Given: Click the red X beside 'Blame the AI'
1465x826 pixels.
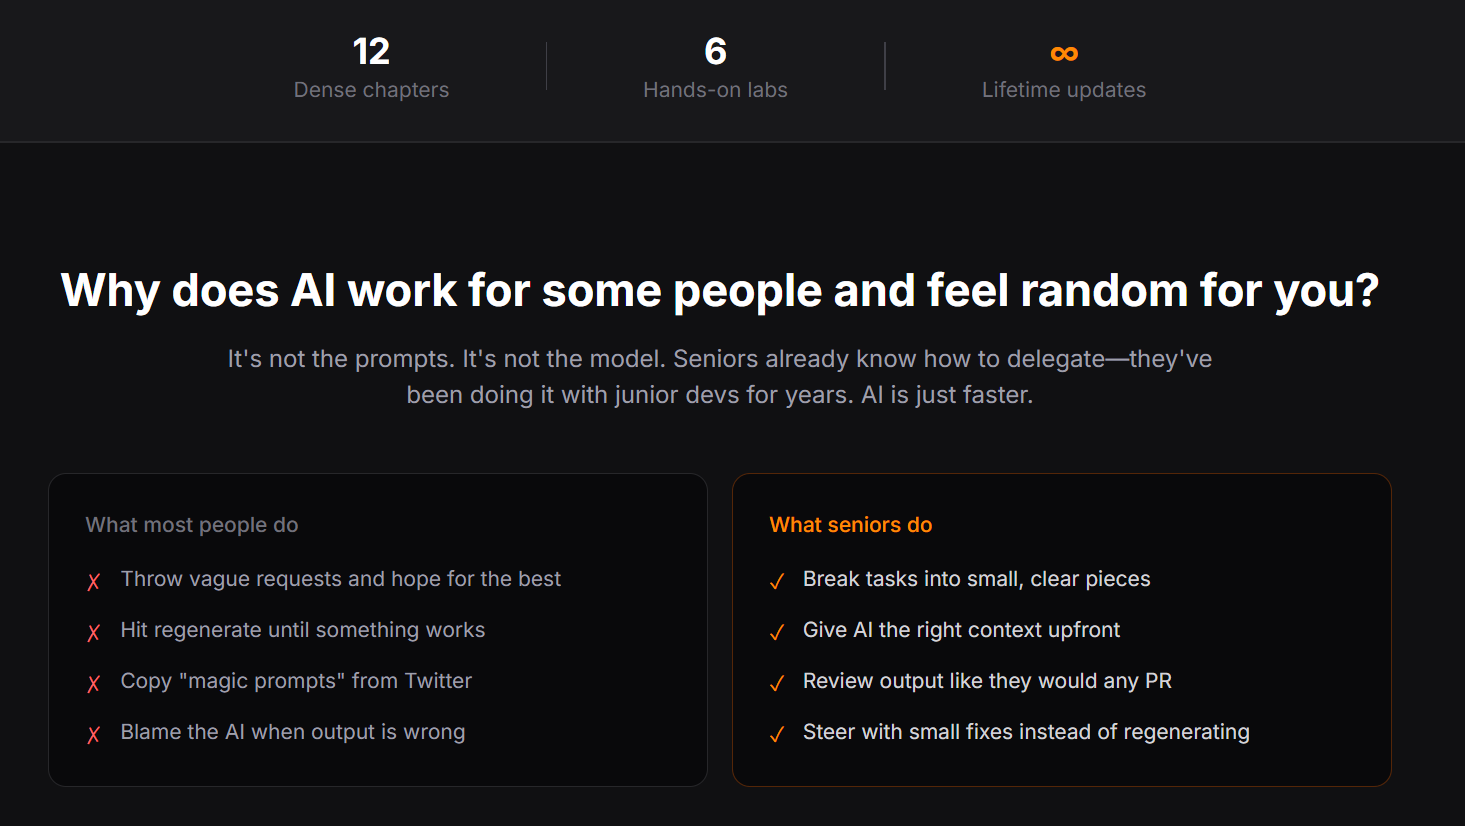Looking at the screenshot, I should point(94,735).
